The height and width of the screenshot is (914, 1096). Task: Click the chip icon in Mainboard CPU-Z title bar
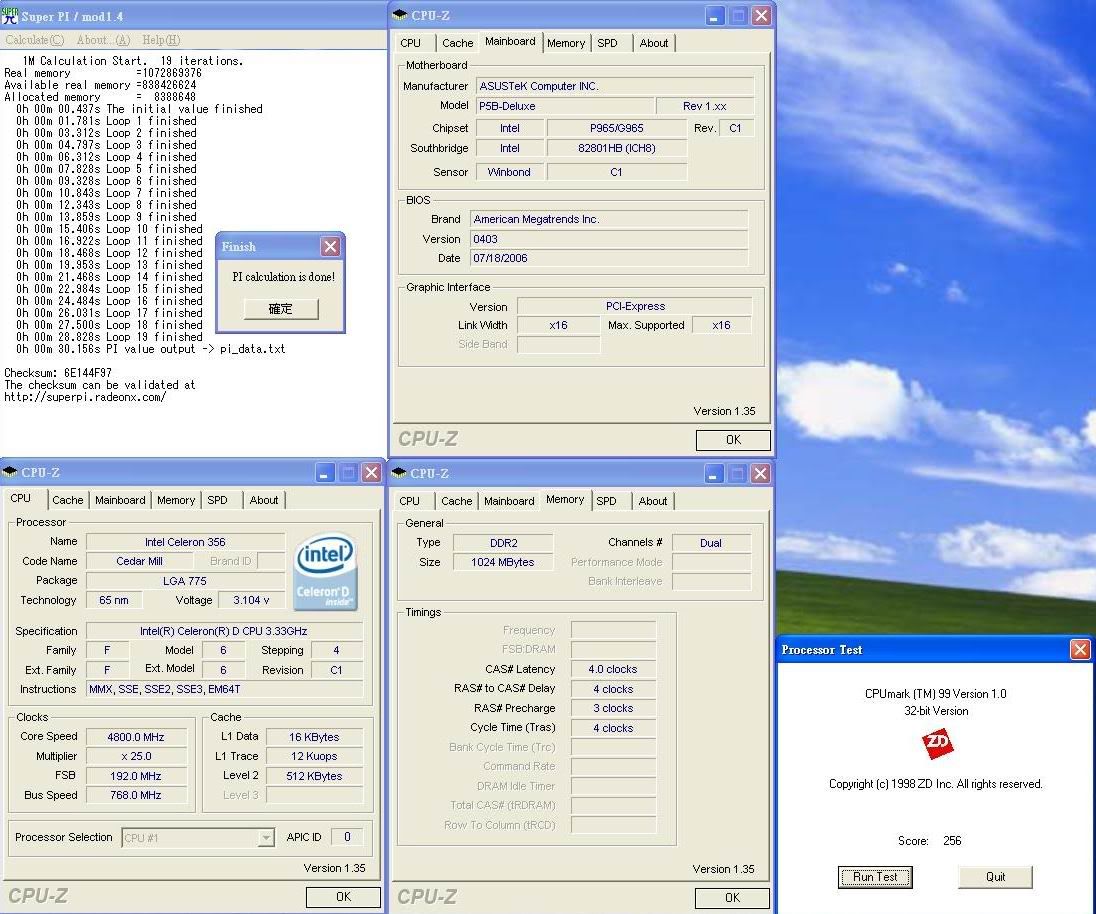point(400,15)
